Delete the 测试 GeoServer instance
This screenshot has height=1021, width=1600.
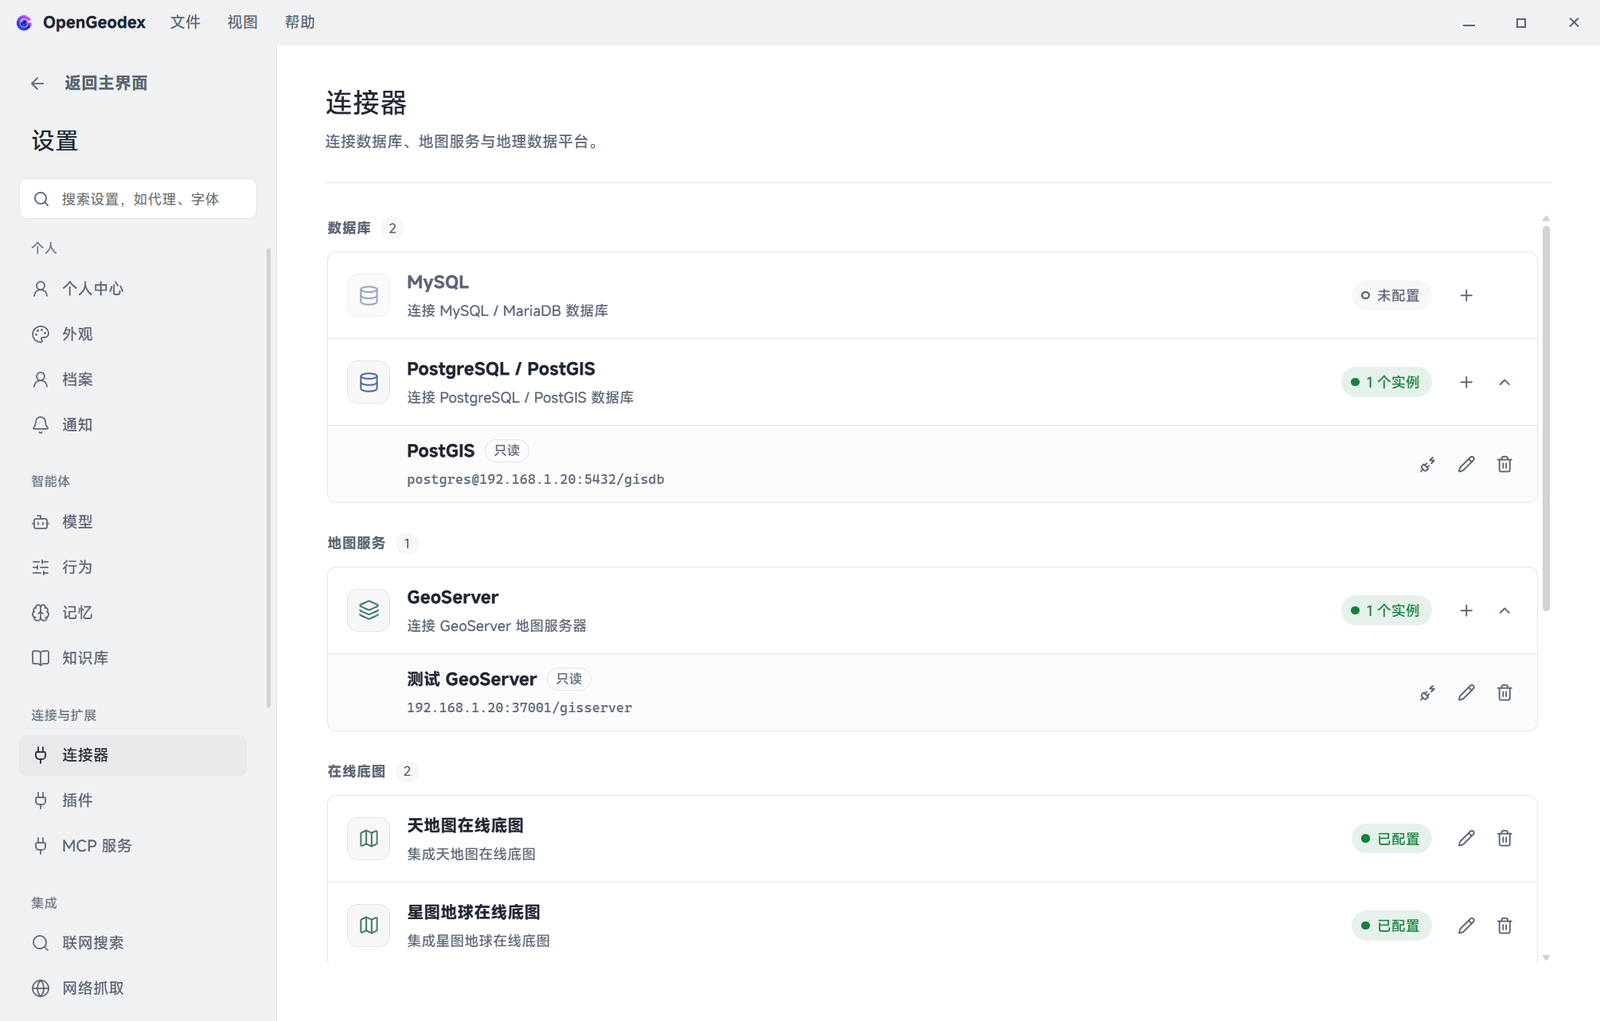(x=1504, y=692)
